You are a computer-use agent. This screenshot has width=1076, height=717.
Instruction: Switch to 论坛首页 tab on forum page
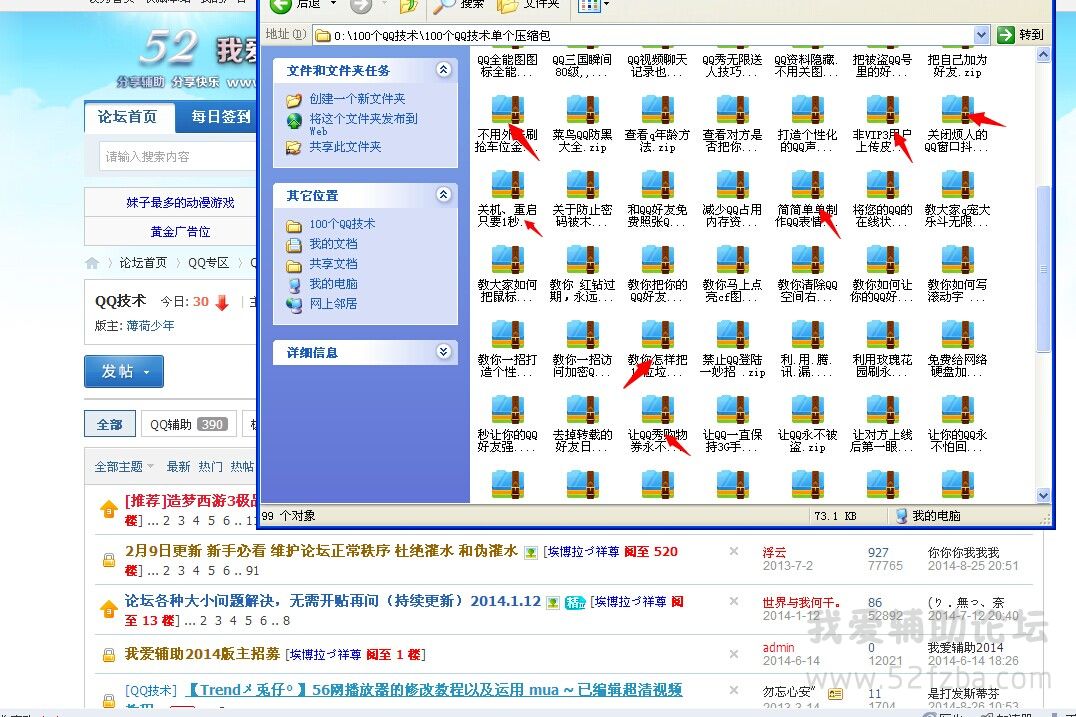click(128, 117)
